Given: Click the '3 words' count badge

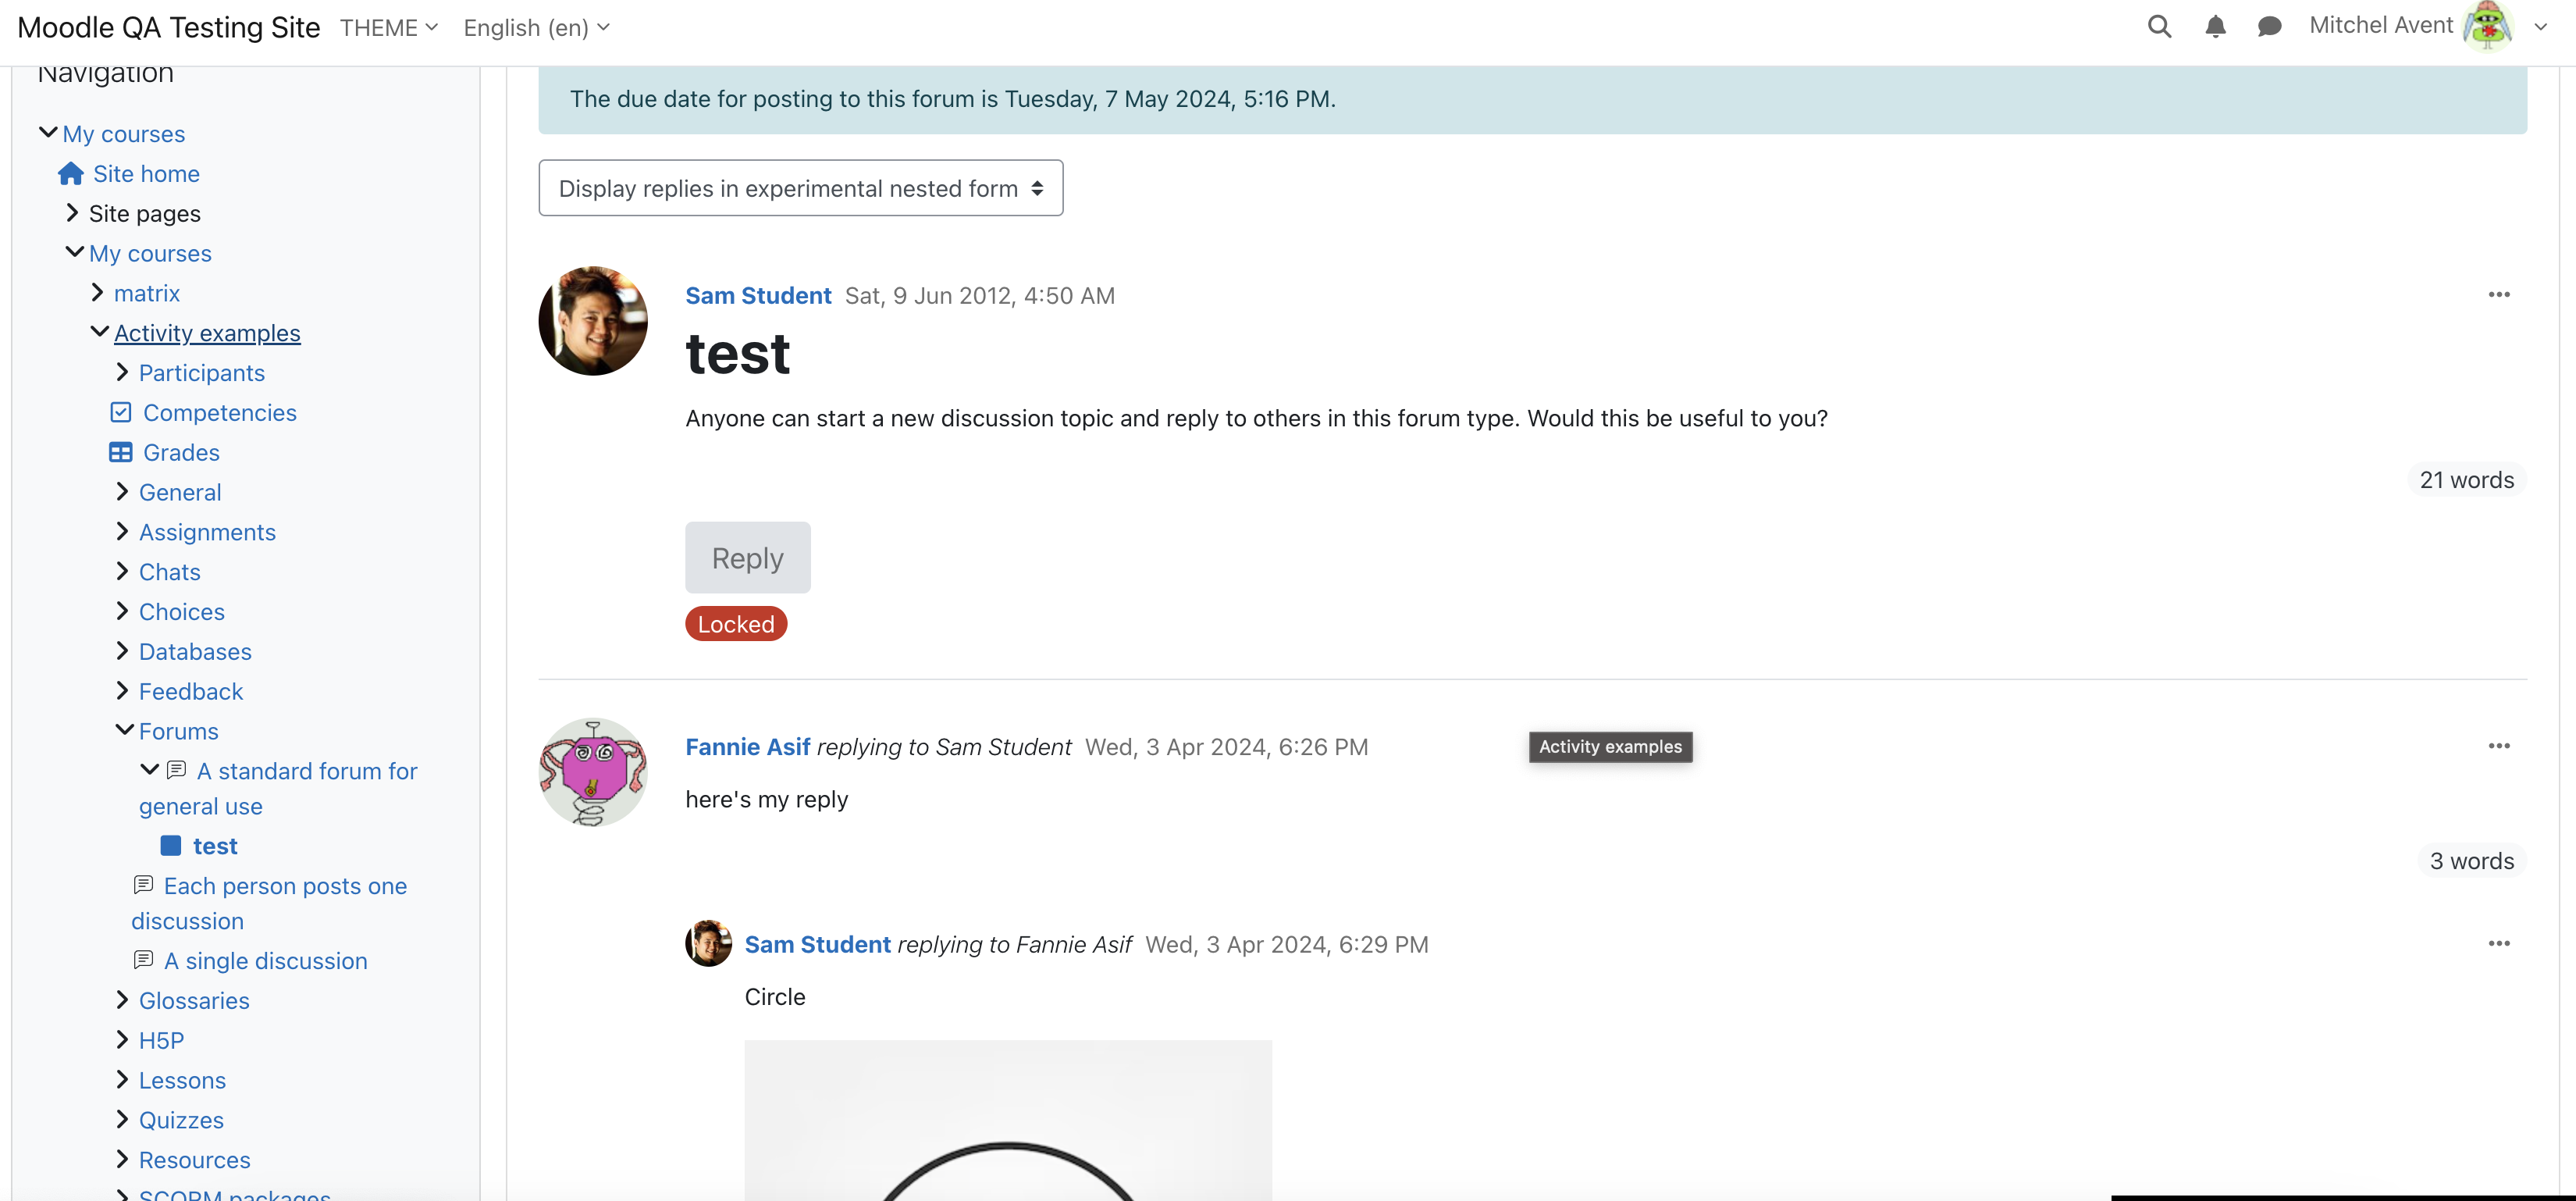Looking at the screenshot, I should click(x=2471, y=861).
